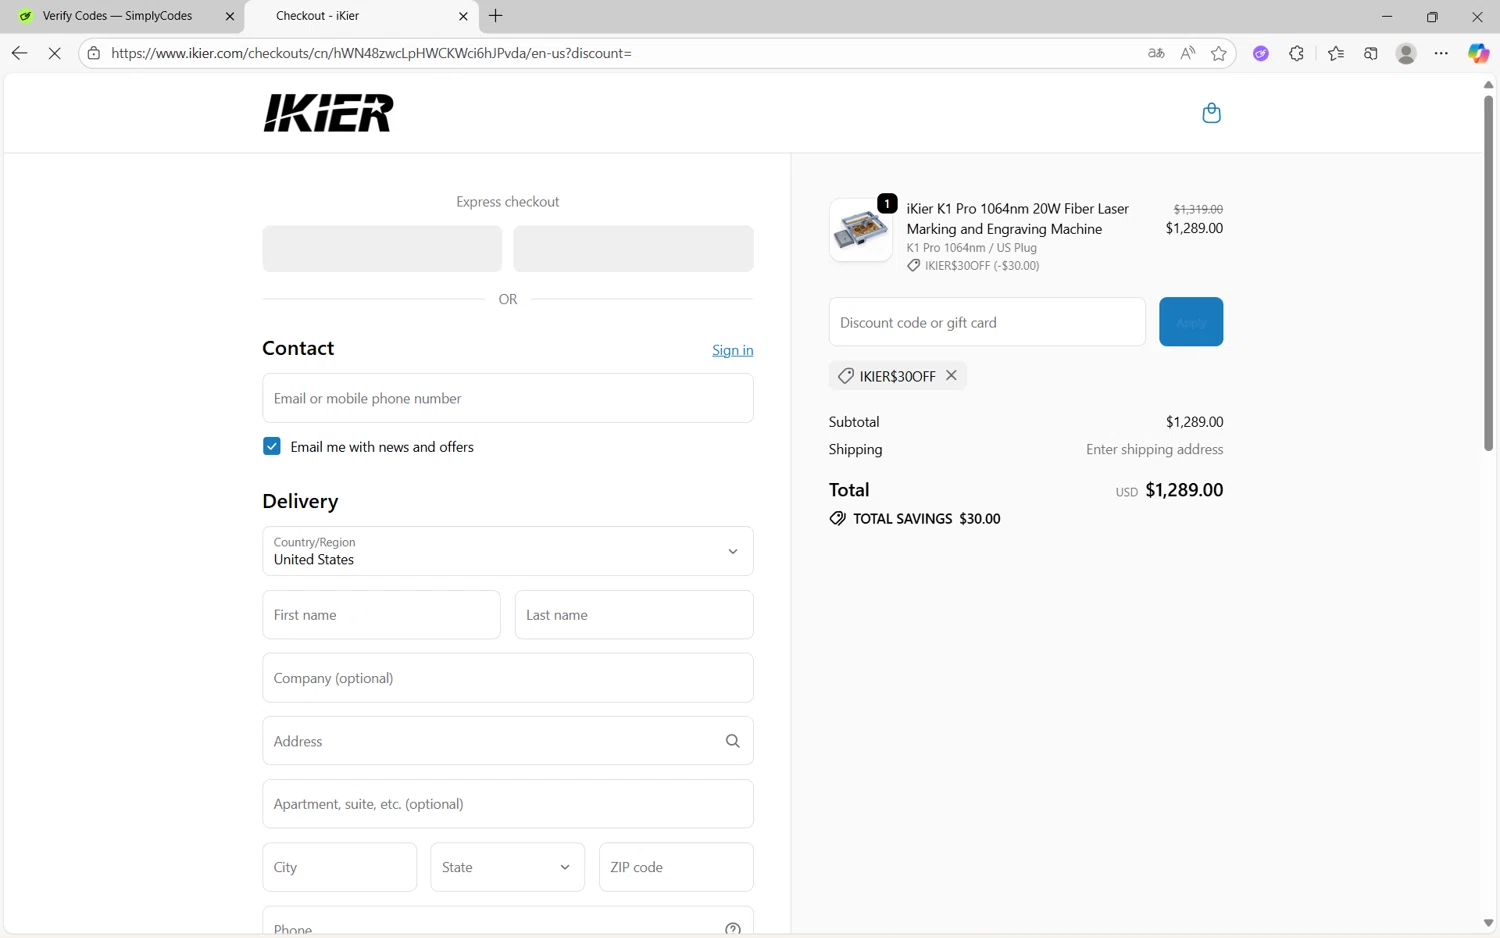The width and height of the screenshot is (1500, 938).
Task: Open the purple SimplyCodes extension icon
Action: (x=1261, y=53)
